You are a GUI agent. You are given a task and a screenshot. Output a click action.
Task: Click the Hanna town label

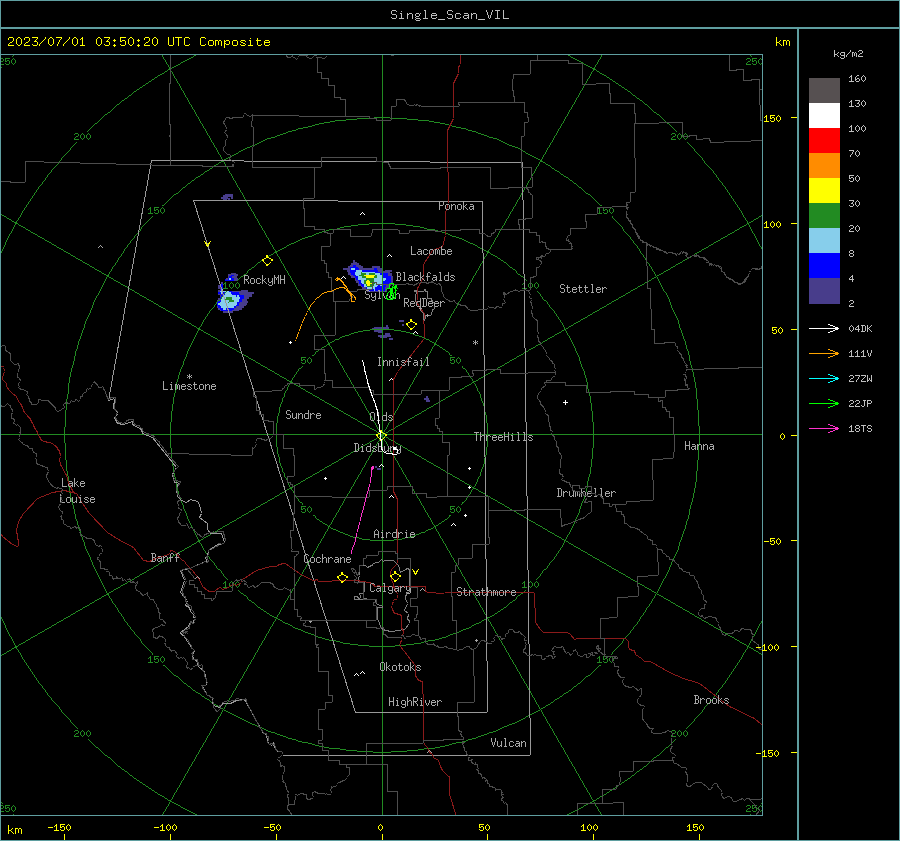699,446
